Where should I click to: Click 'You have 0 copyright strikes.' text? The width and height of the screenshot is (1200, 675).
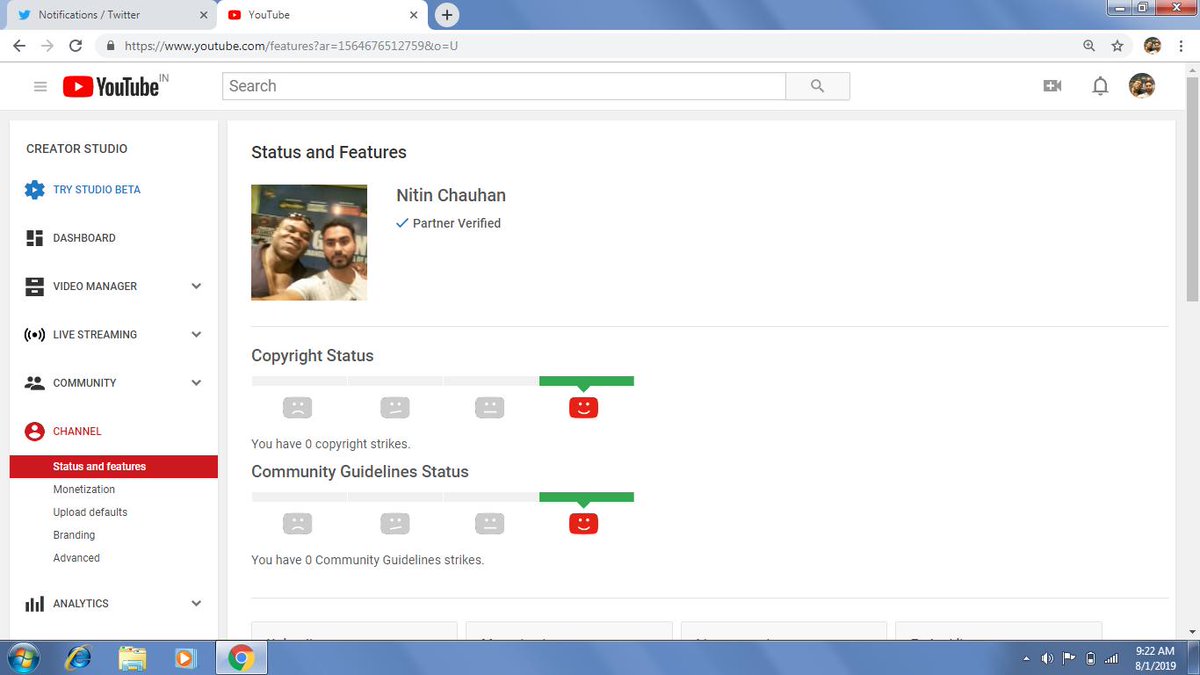pyautogui.click(x=331, y=444)
